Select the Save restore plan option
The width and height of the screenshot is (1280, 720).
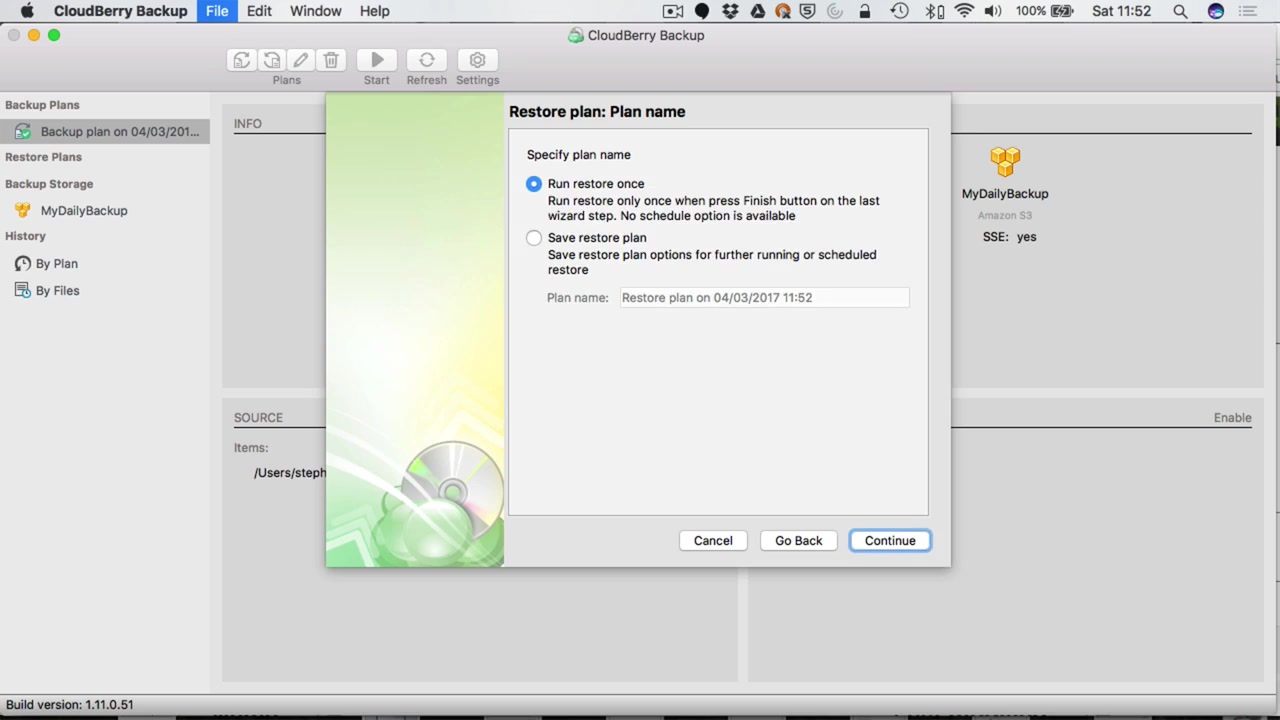534,238
